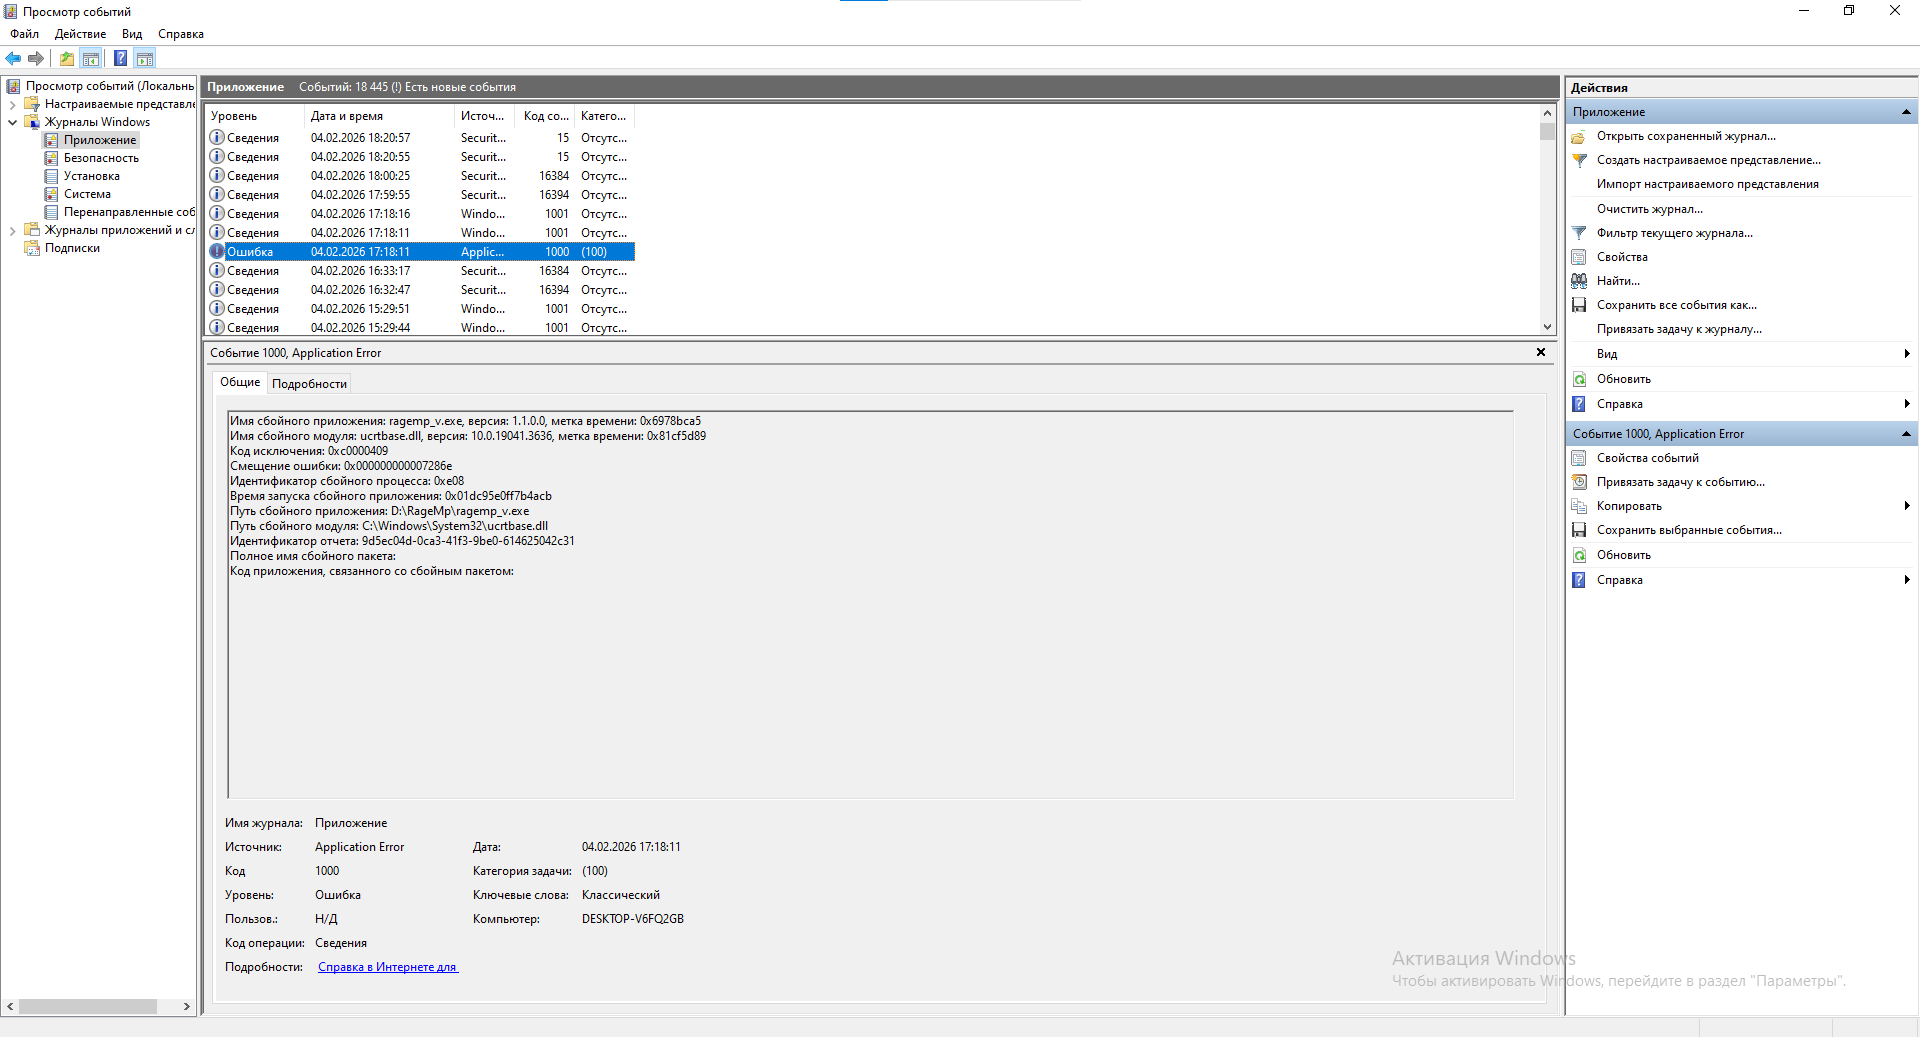Image resolution: width=1920 pixels, height=1037 pixels.
Task: Open the Действие menu
Action: tap(80, 34)
